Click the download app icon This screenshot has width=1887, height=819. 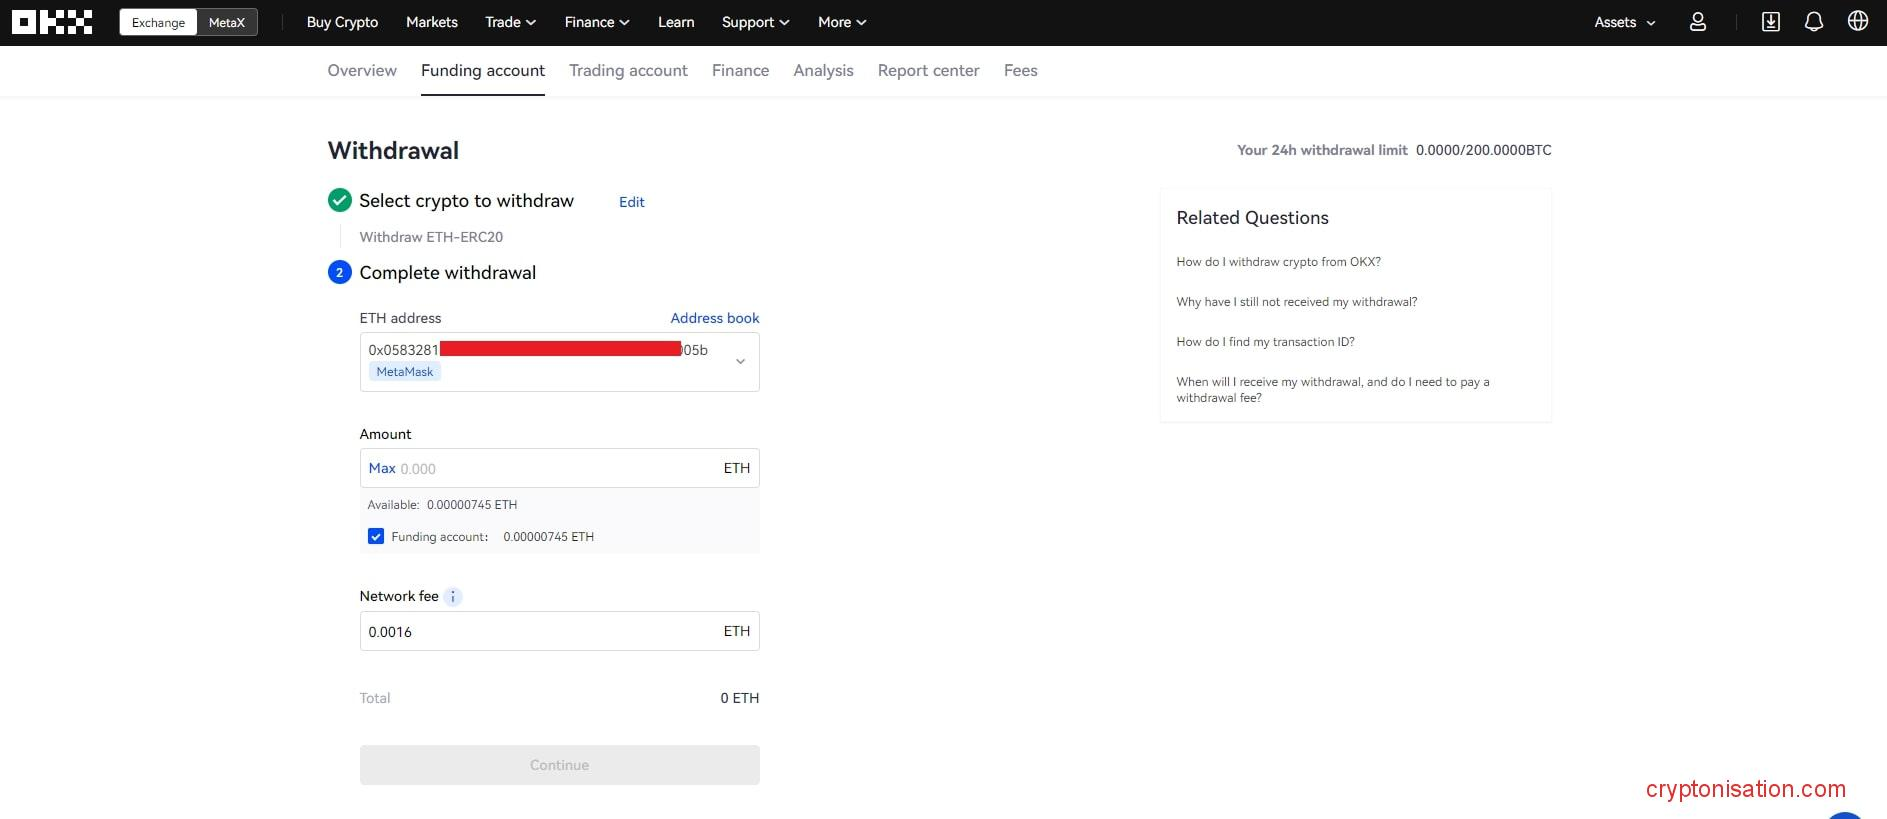[1770, 22]
